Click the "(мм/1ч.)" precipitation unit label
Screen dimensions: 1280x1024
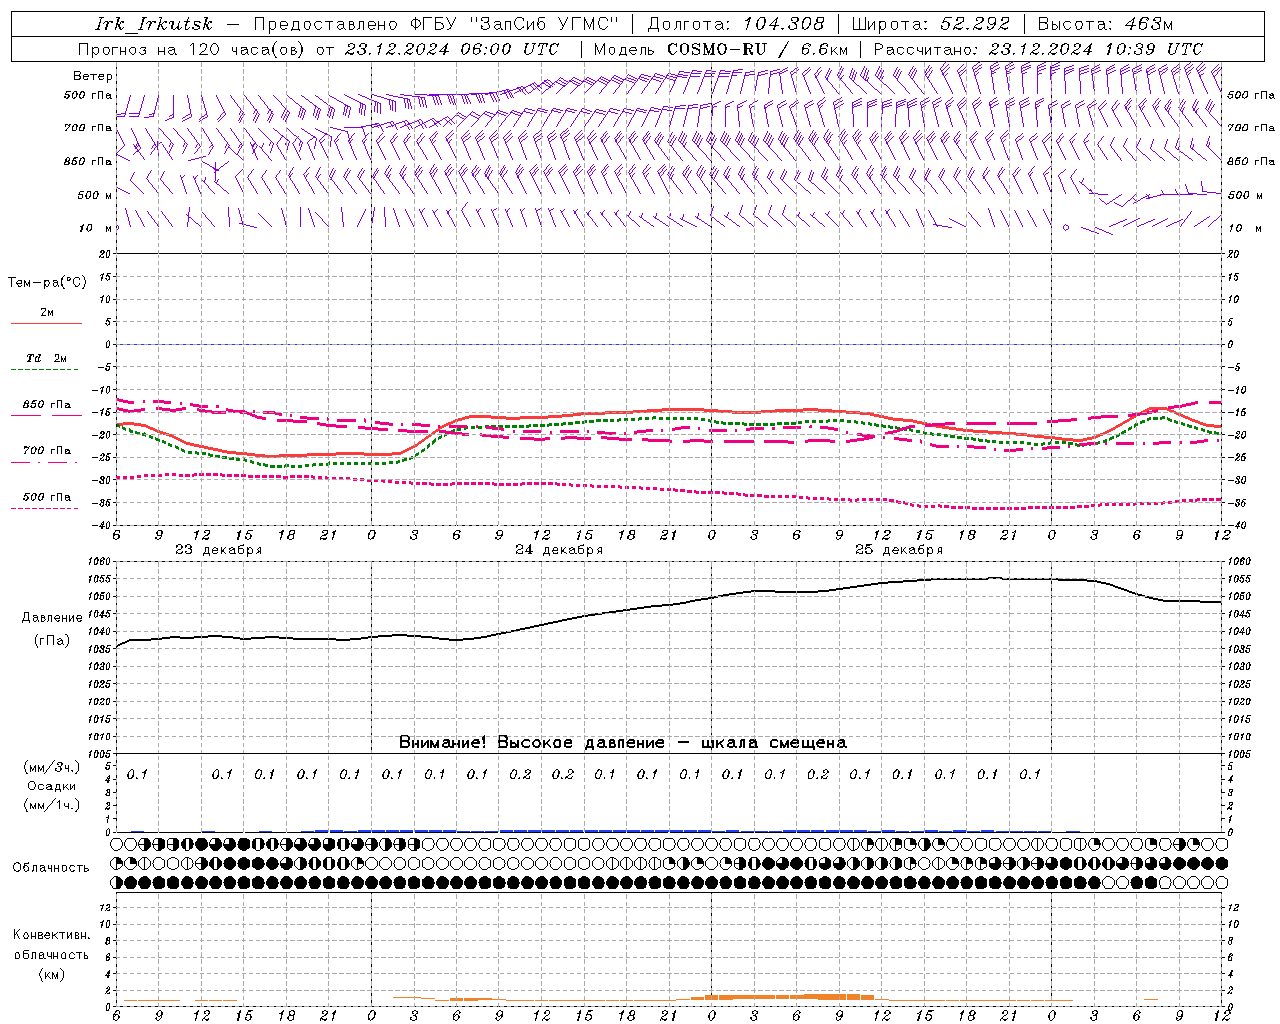pos(52,805)
